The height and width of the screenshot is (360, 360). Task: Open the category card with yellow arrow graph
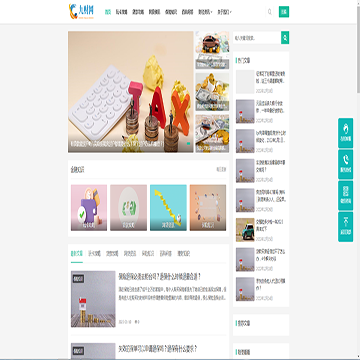pos(168,208)
